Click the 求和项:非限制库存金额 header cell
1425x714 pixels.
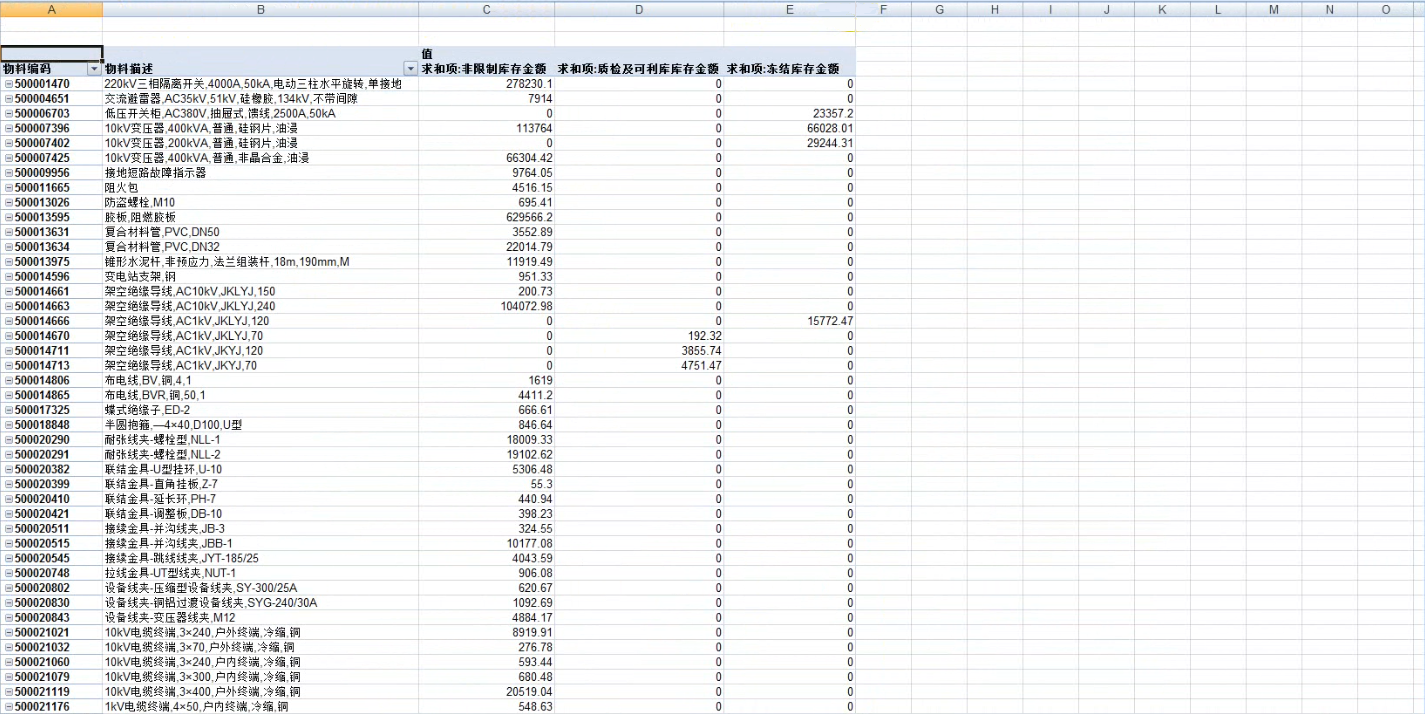pyautogui.click(x=485, y=69)
